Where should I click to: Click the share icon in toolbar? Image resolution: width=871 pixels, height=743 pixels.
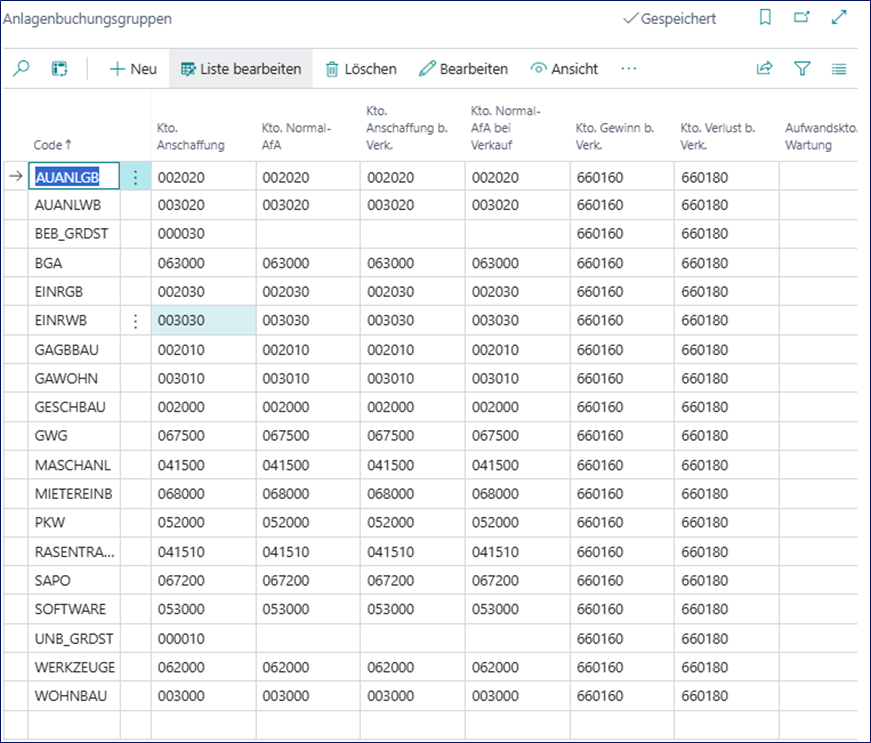click(x=764, y=69)
